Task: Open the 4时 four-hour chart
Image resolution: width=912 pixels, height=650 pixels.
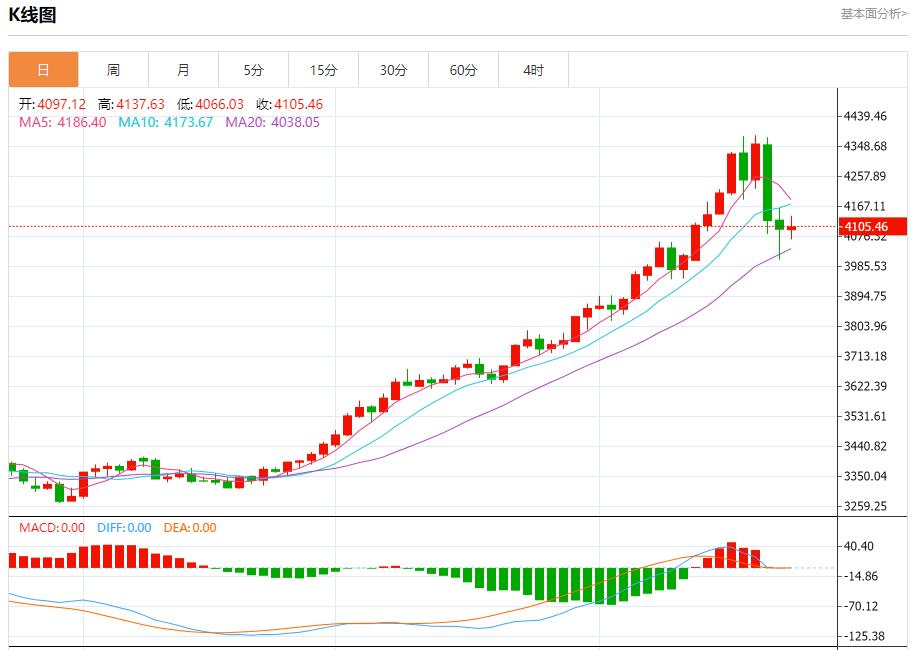Action: (534, 69)
